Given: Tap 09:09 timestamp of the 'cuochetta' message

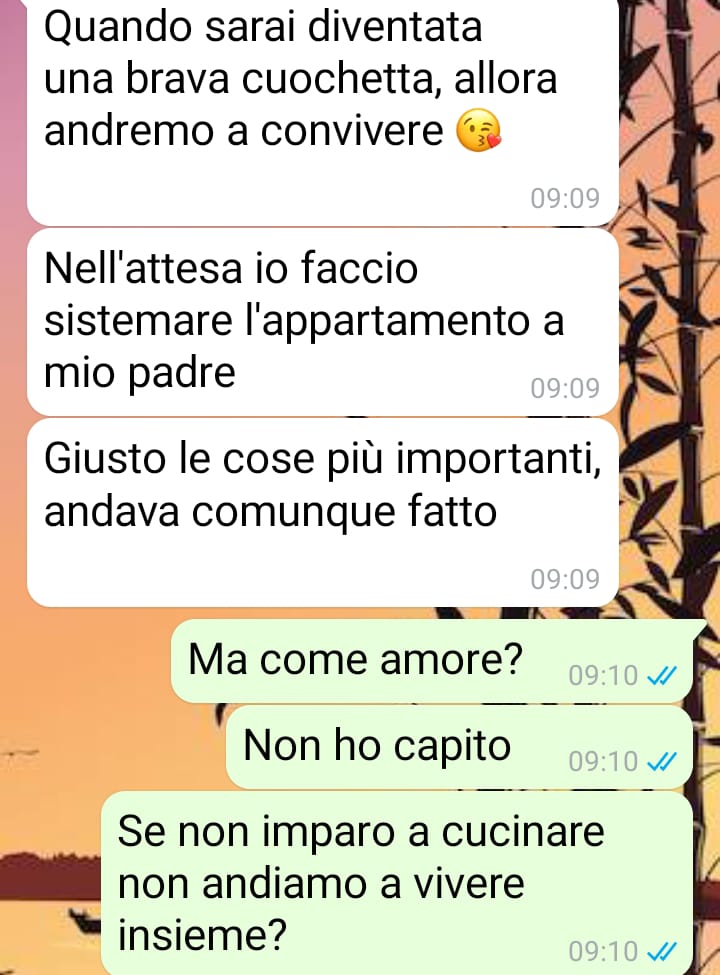Looking at the screenshot, I should [x=565, y=198].
